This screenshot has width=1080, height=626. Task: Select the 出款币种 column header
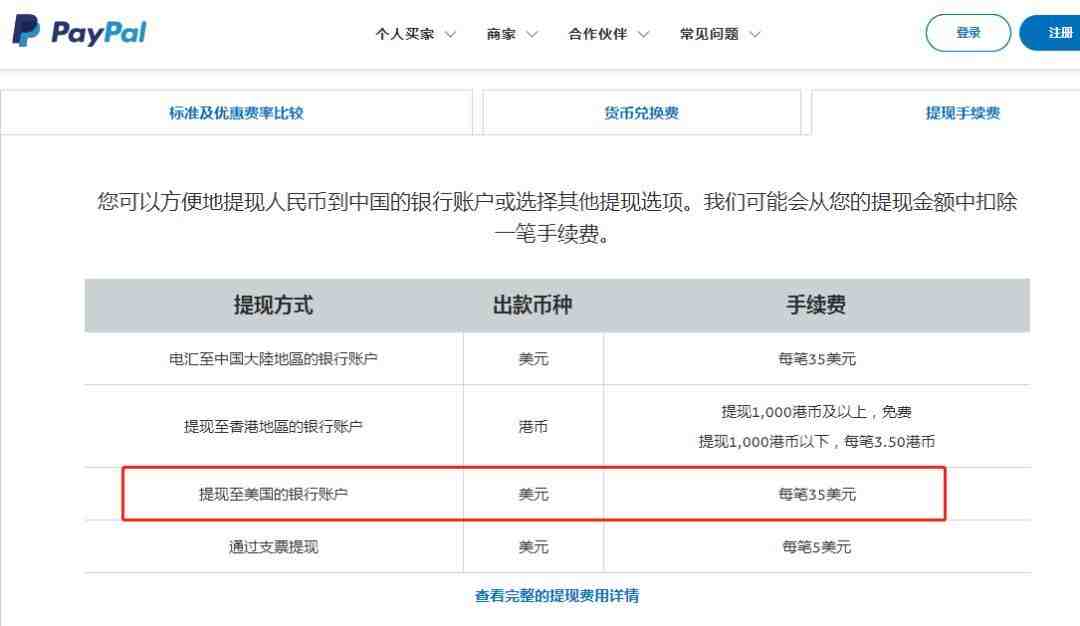pos(532,305)
